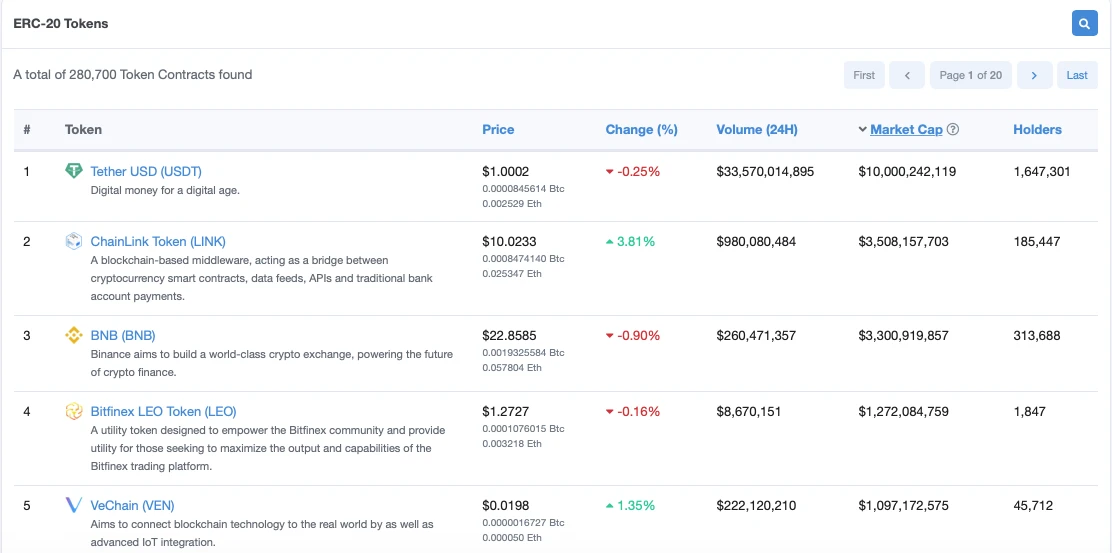The image size is (1112, 553).
Task: Click holders count 185,447
Action: (x=1037, y=241)
